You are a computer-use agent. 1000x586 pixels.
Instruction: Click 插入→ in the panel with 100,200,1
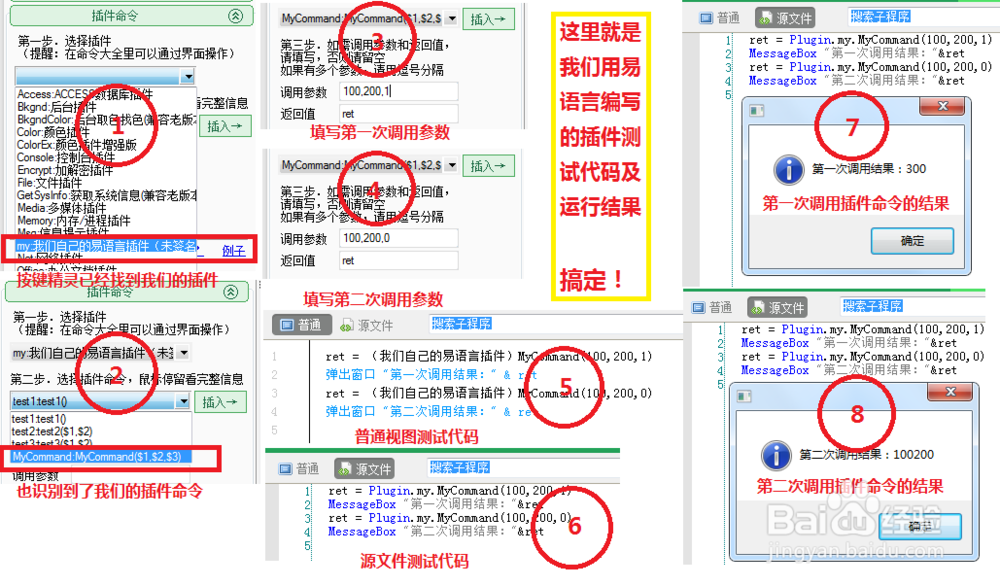click(488, 19)
